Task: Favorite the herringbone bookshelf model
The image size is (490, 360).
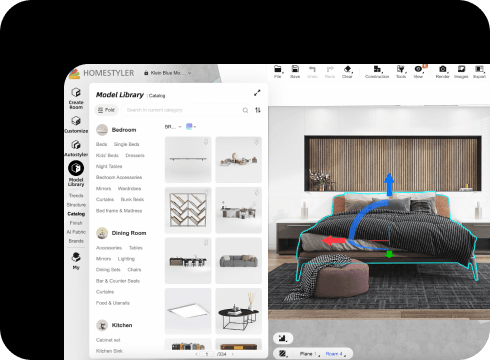Action: pyautogui.click(x=206, y=192)
